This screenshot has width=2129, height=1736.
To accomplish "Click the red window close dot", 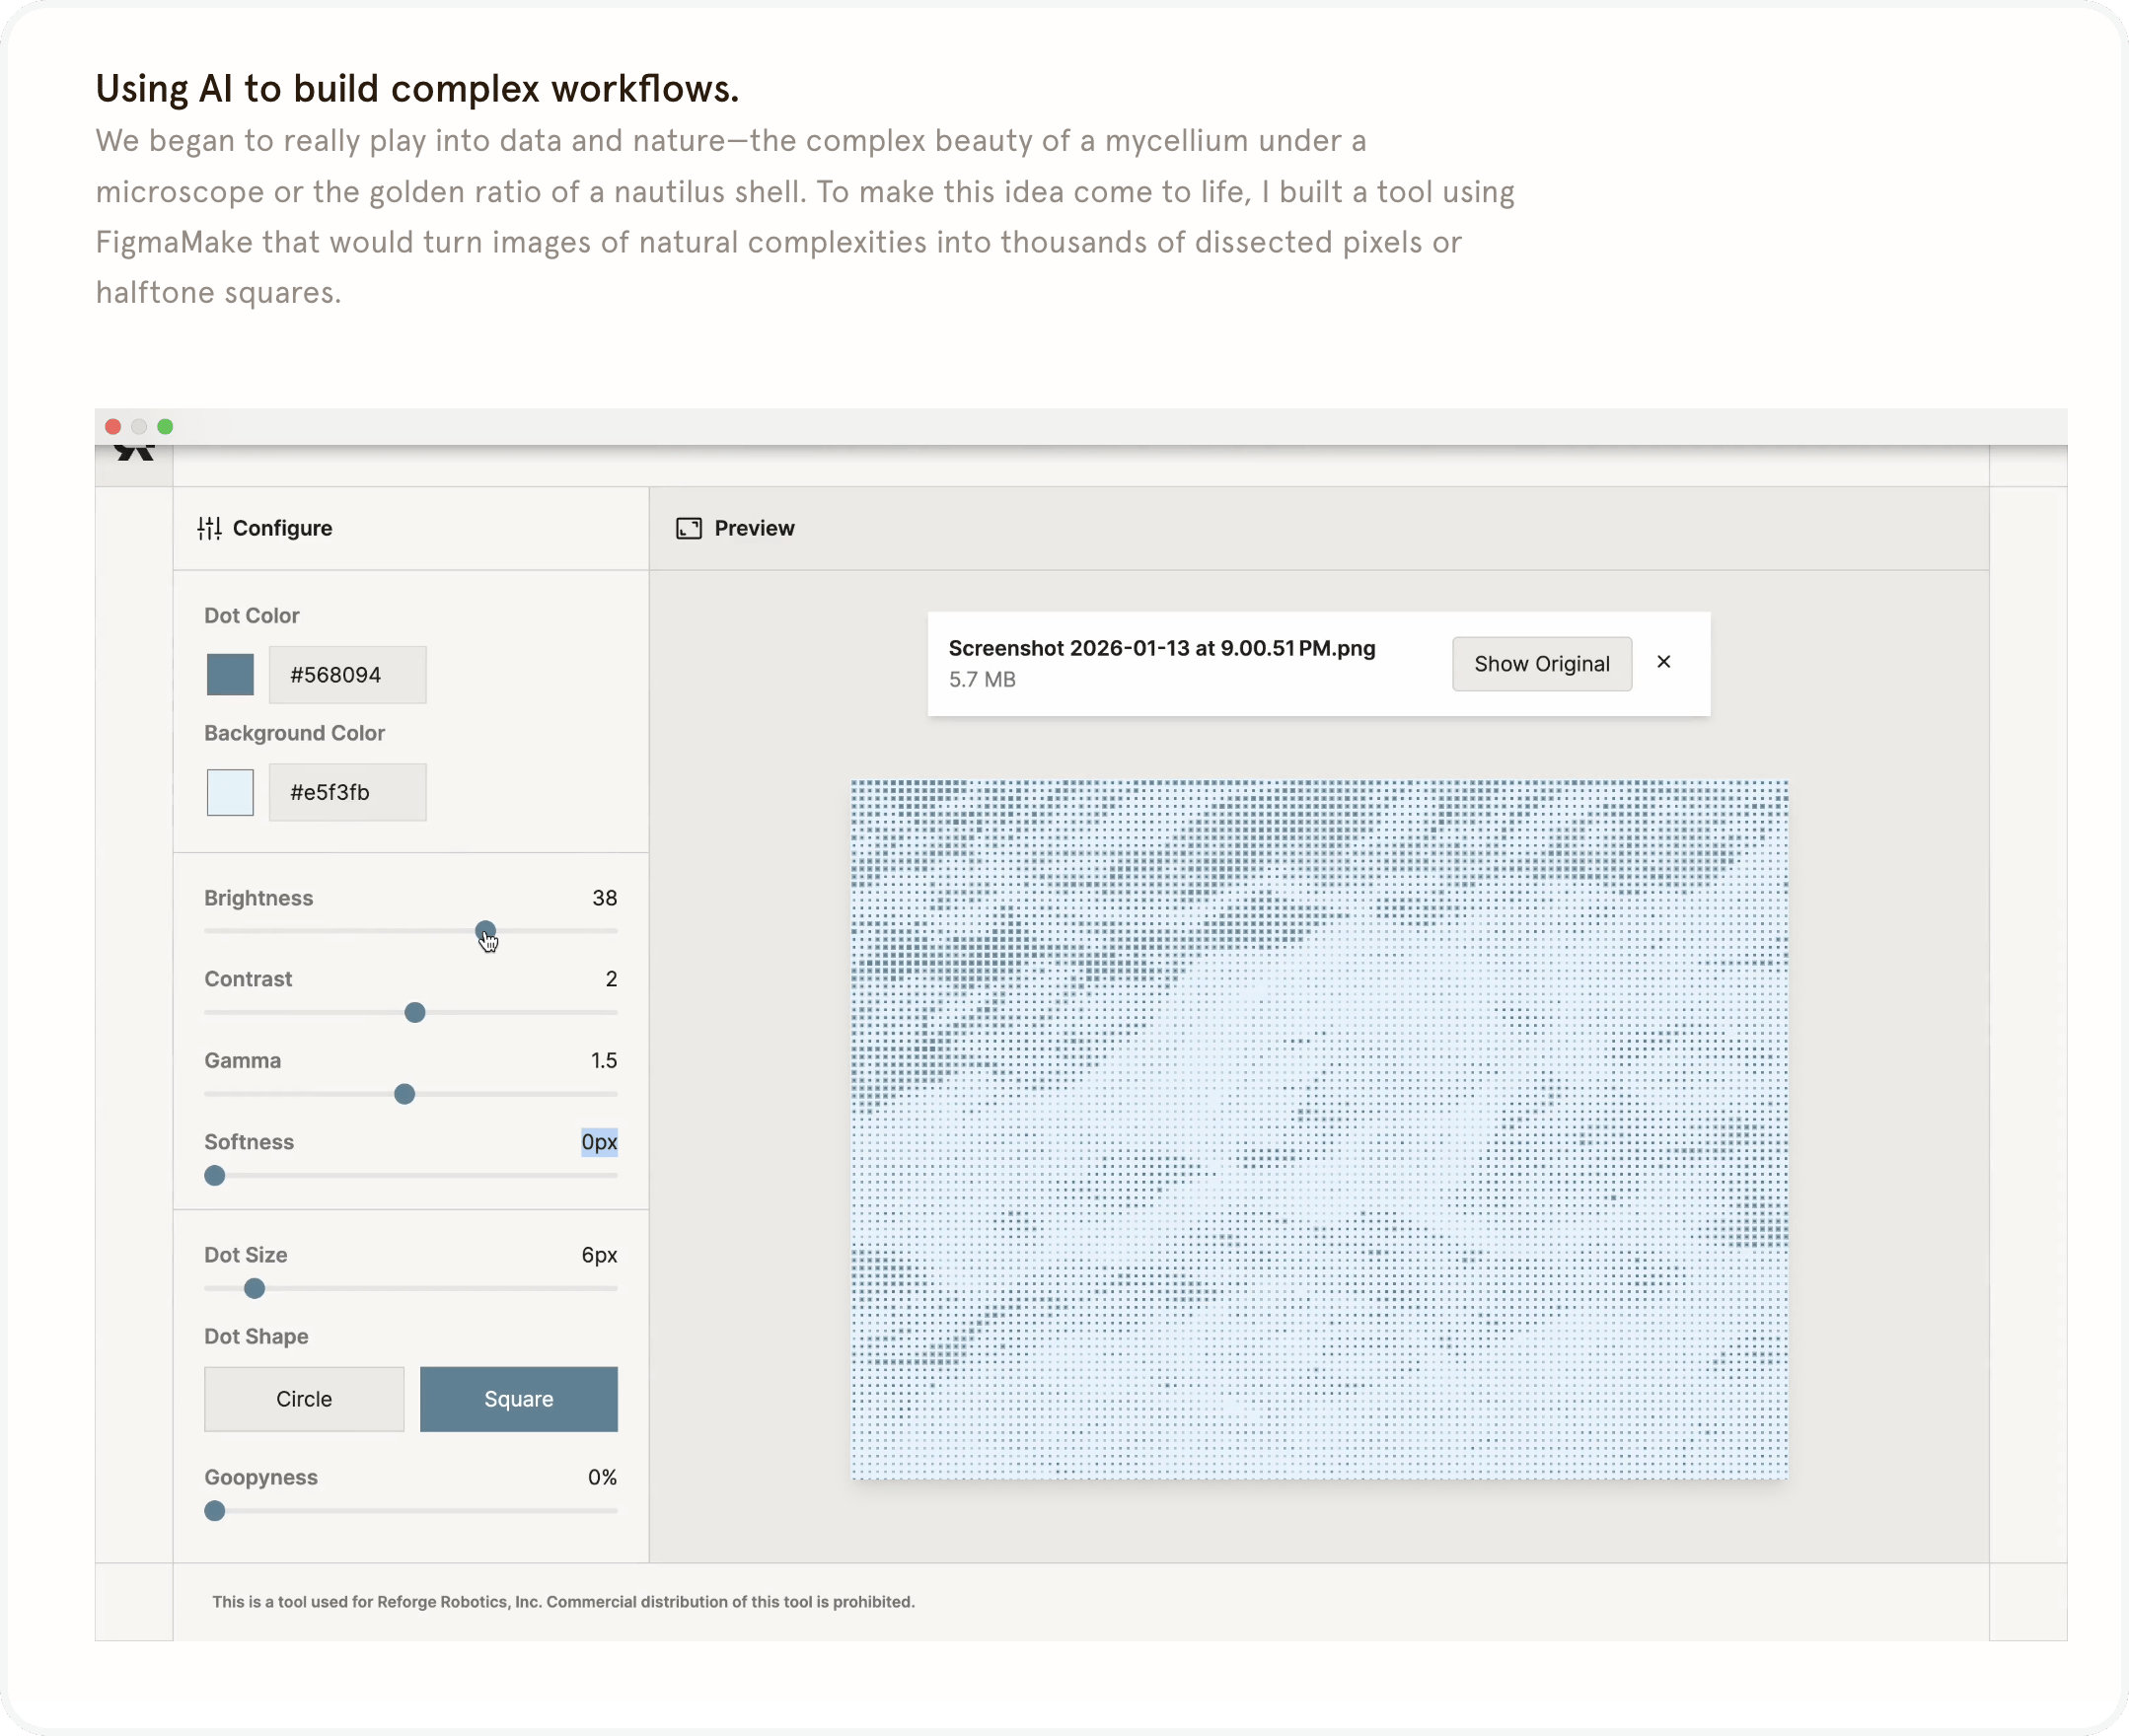I will click(x=113, y=427).
